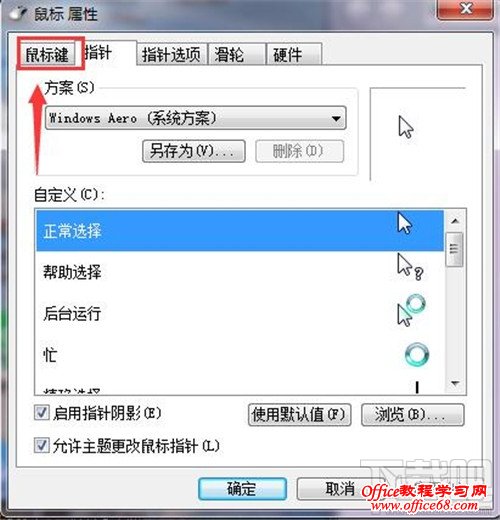This screenshot has width=500, height=520.
Task: Select the text beam cursor icon
Action: pos(417,387)
